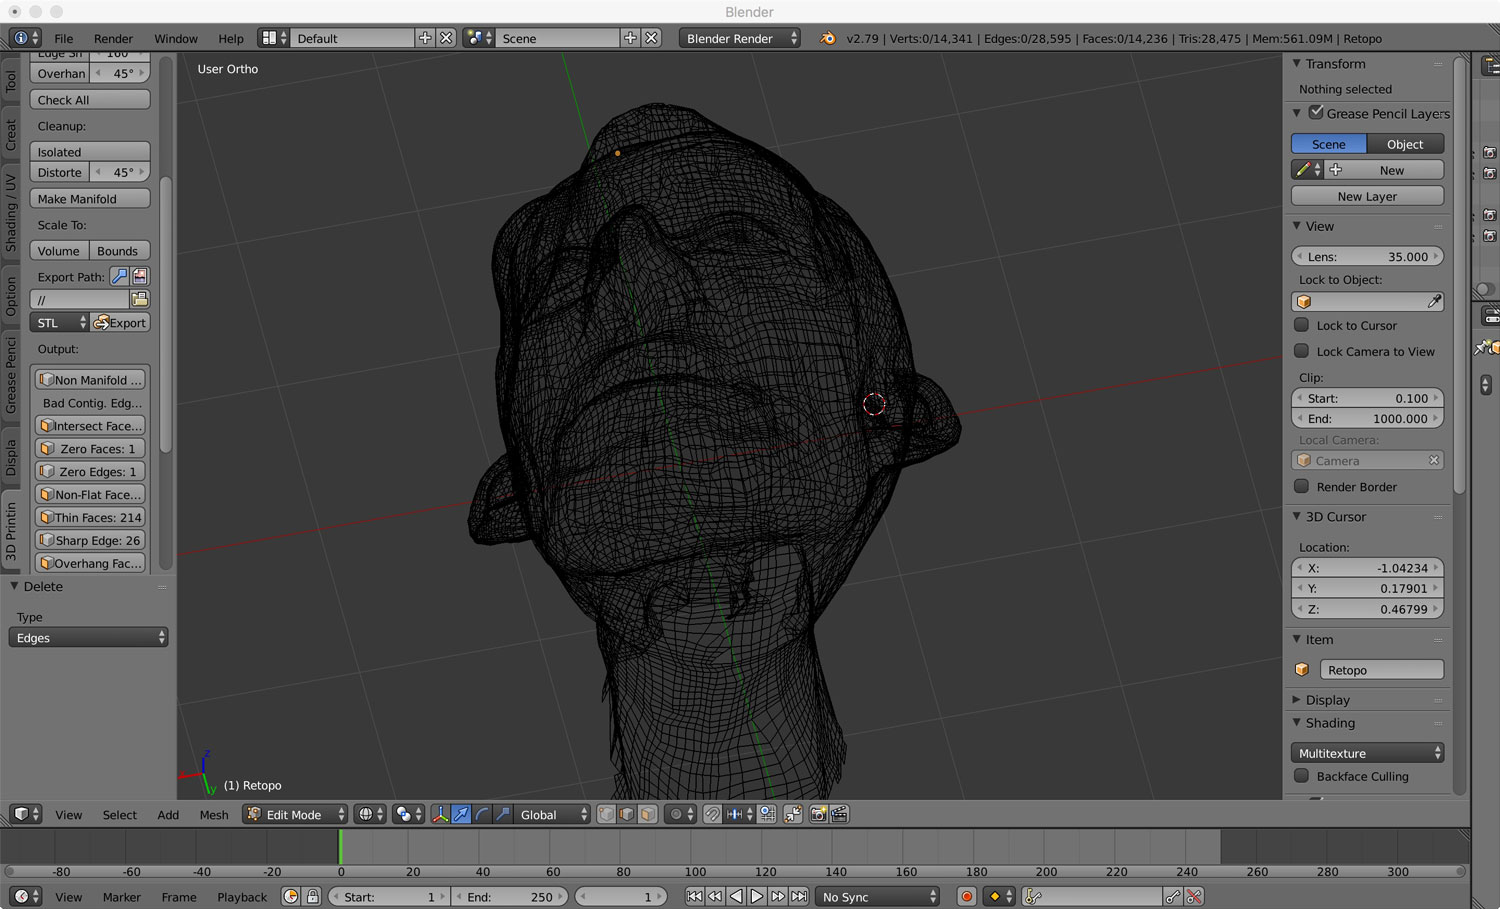Image resolution: width=1500 pixels, height=909 pixels.
Task: Select vertex select mode icon
Action: pos(606,815)
